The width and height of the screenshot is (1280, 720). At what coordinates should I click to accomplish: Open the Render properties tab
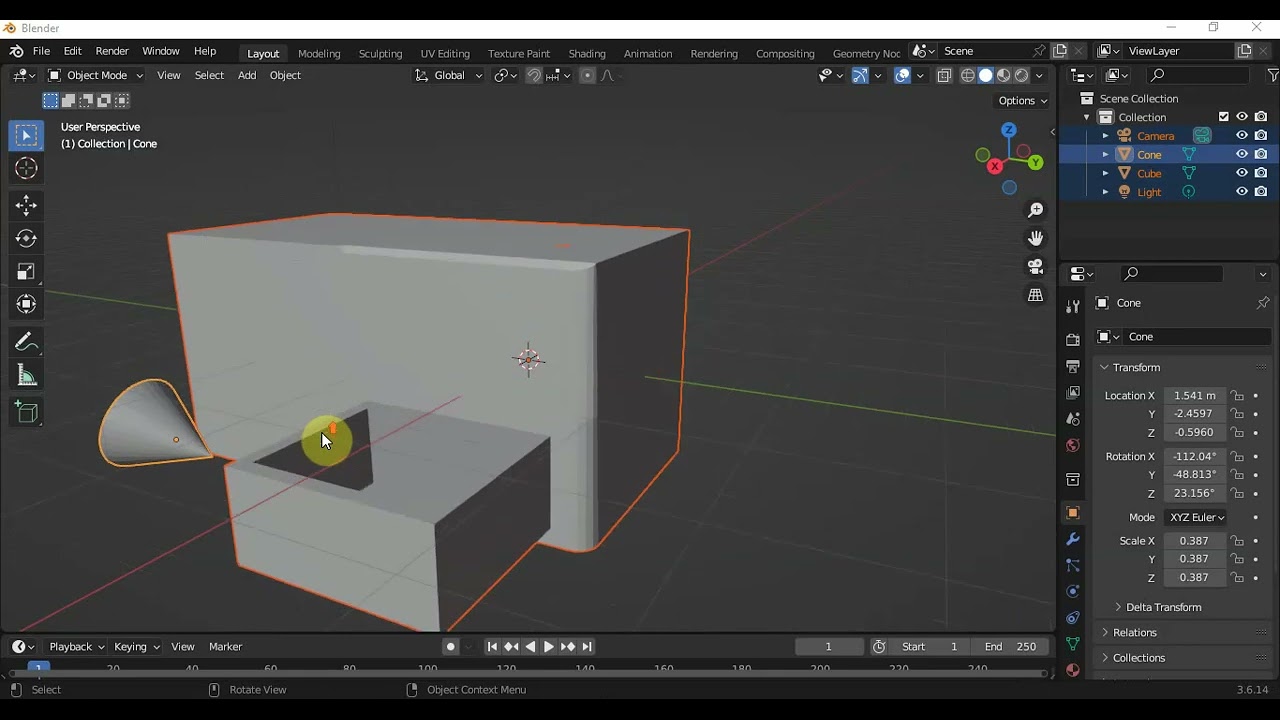(x=1073, y=340)
